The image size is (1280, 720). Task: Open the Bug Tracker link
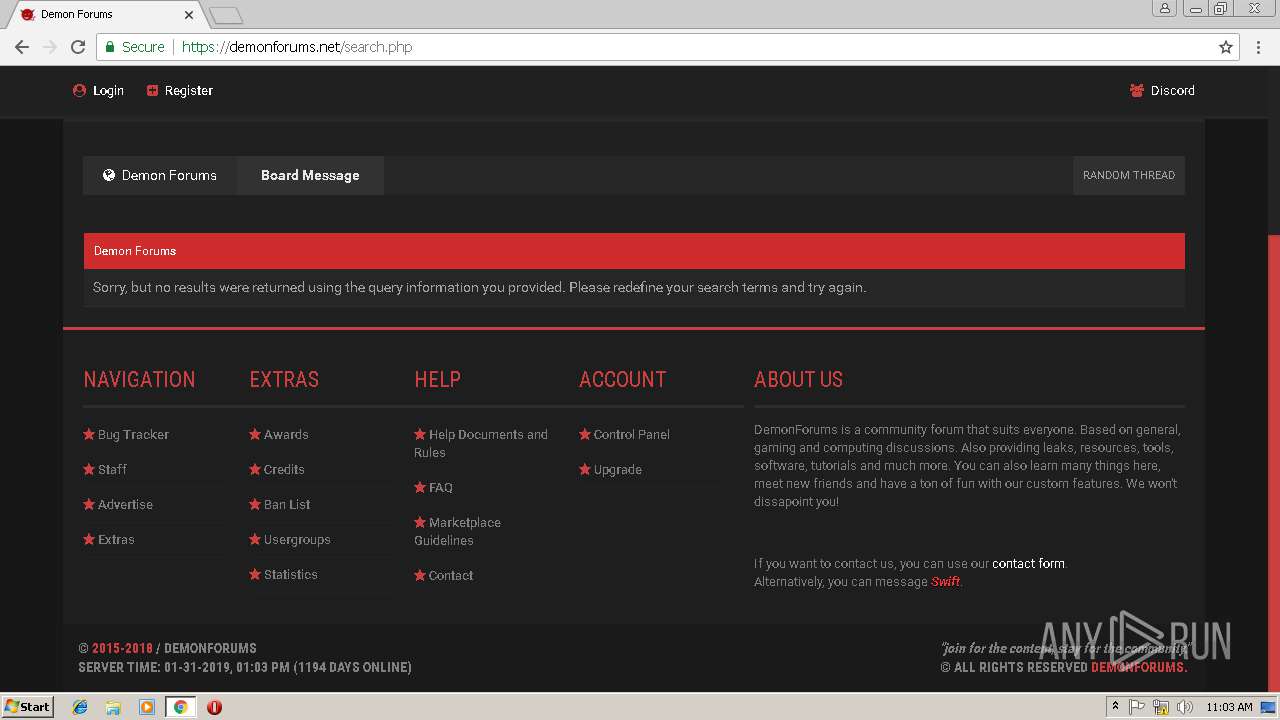133,434
